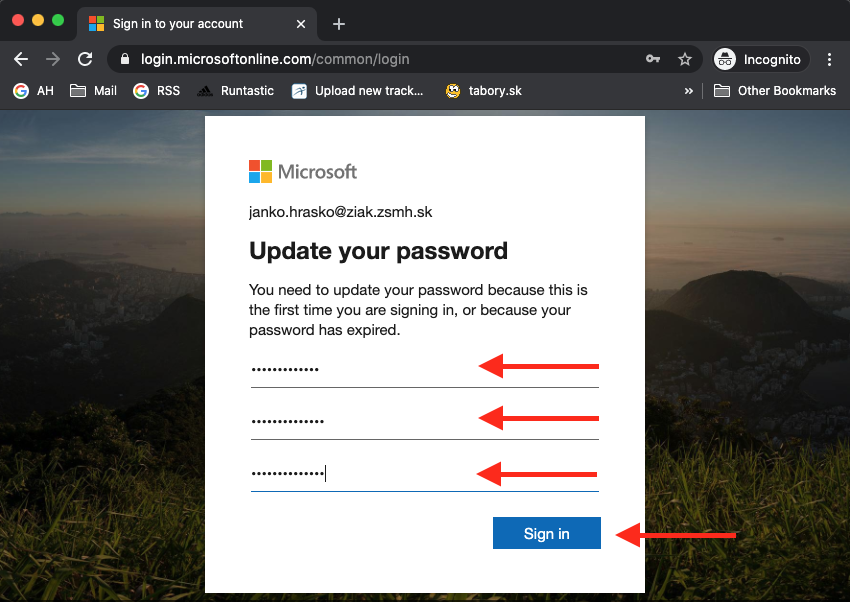Viewport: 850px width, 602px height.
Task: Expand hidden bookmarks with chevron
Action: click(x=688, y=91)
